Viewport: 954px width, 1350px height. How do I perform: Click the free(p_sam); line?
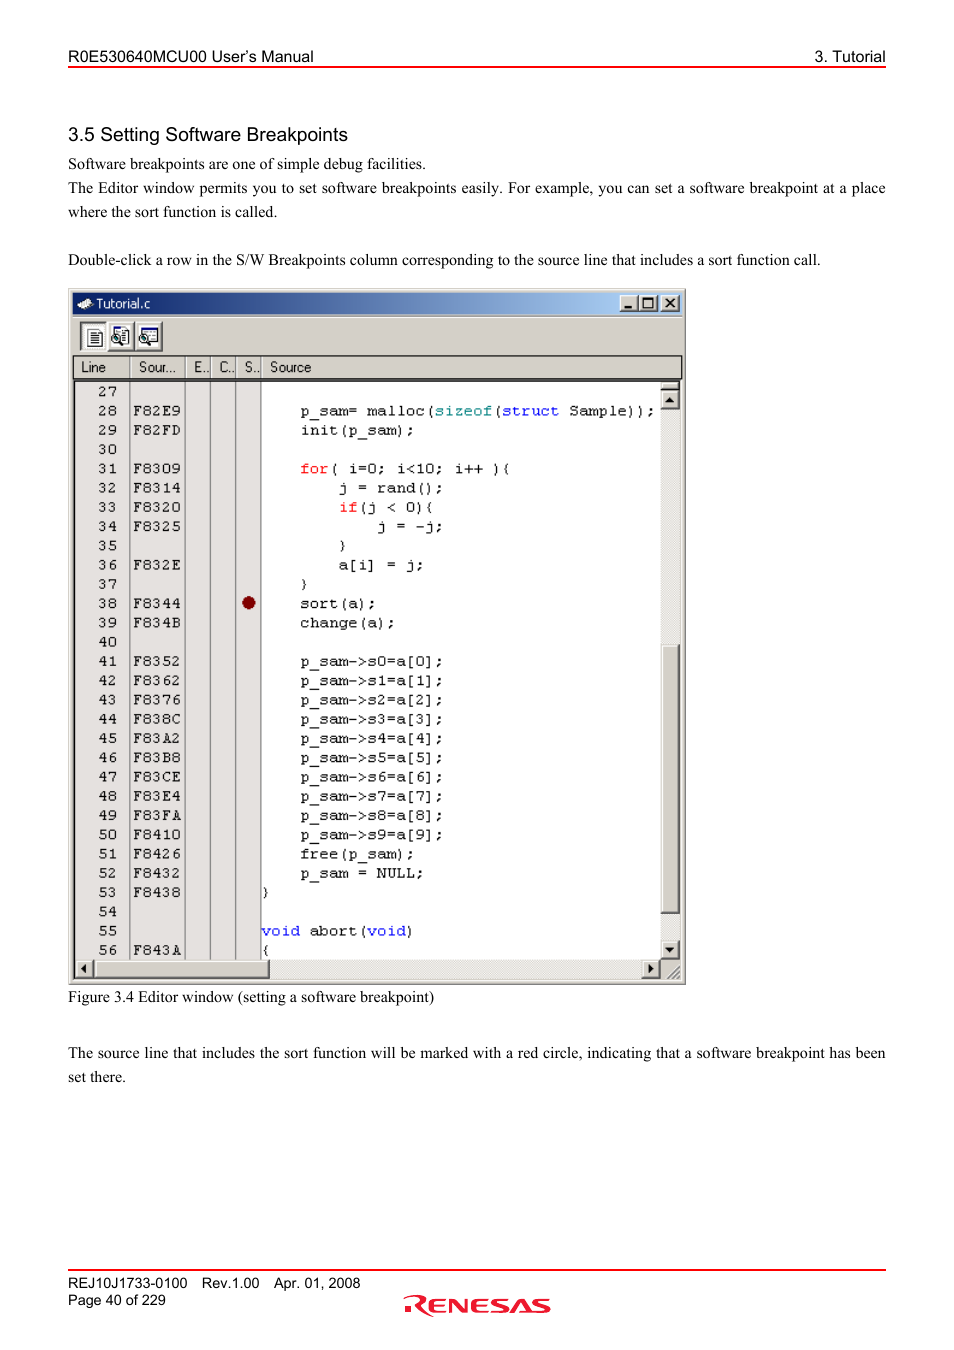coord(357,854)
